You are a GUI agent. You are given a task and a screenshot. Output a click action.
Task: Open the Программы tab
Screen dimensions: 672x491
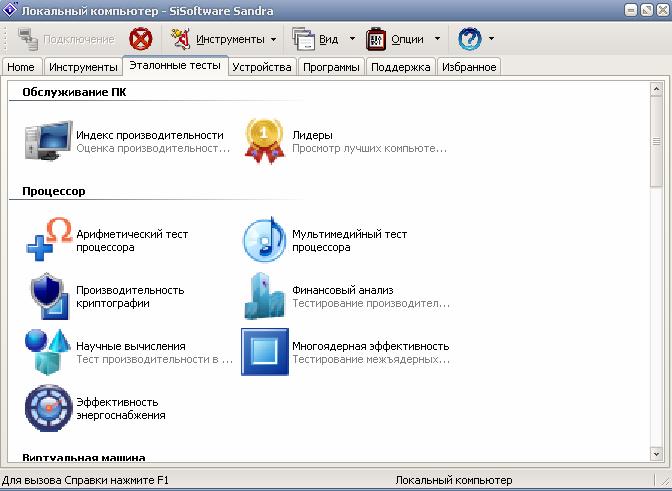point(331,67)
